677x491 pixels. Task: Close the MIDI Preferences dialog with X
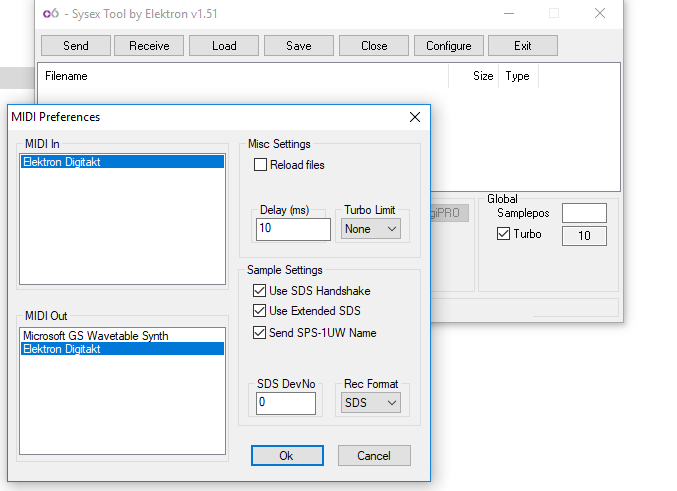415,117
